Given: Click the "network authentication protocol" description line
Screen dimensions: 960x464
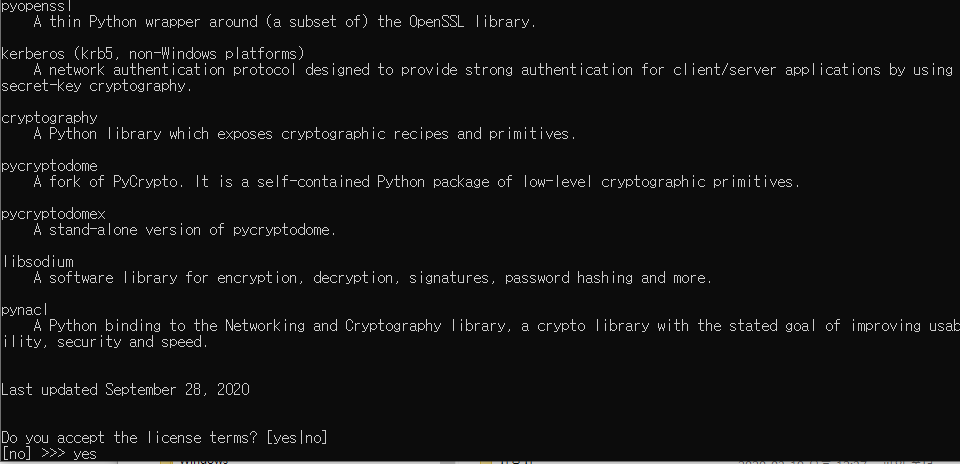Looking at the screenshot, I should (x=492, y=70).
